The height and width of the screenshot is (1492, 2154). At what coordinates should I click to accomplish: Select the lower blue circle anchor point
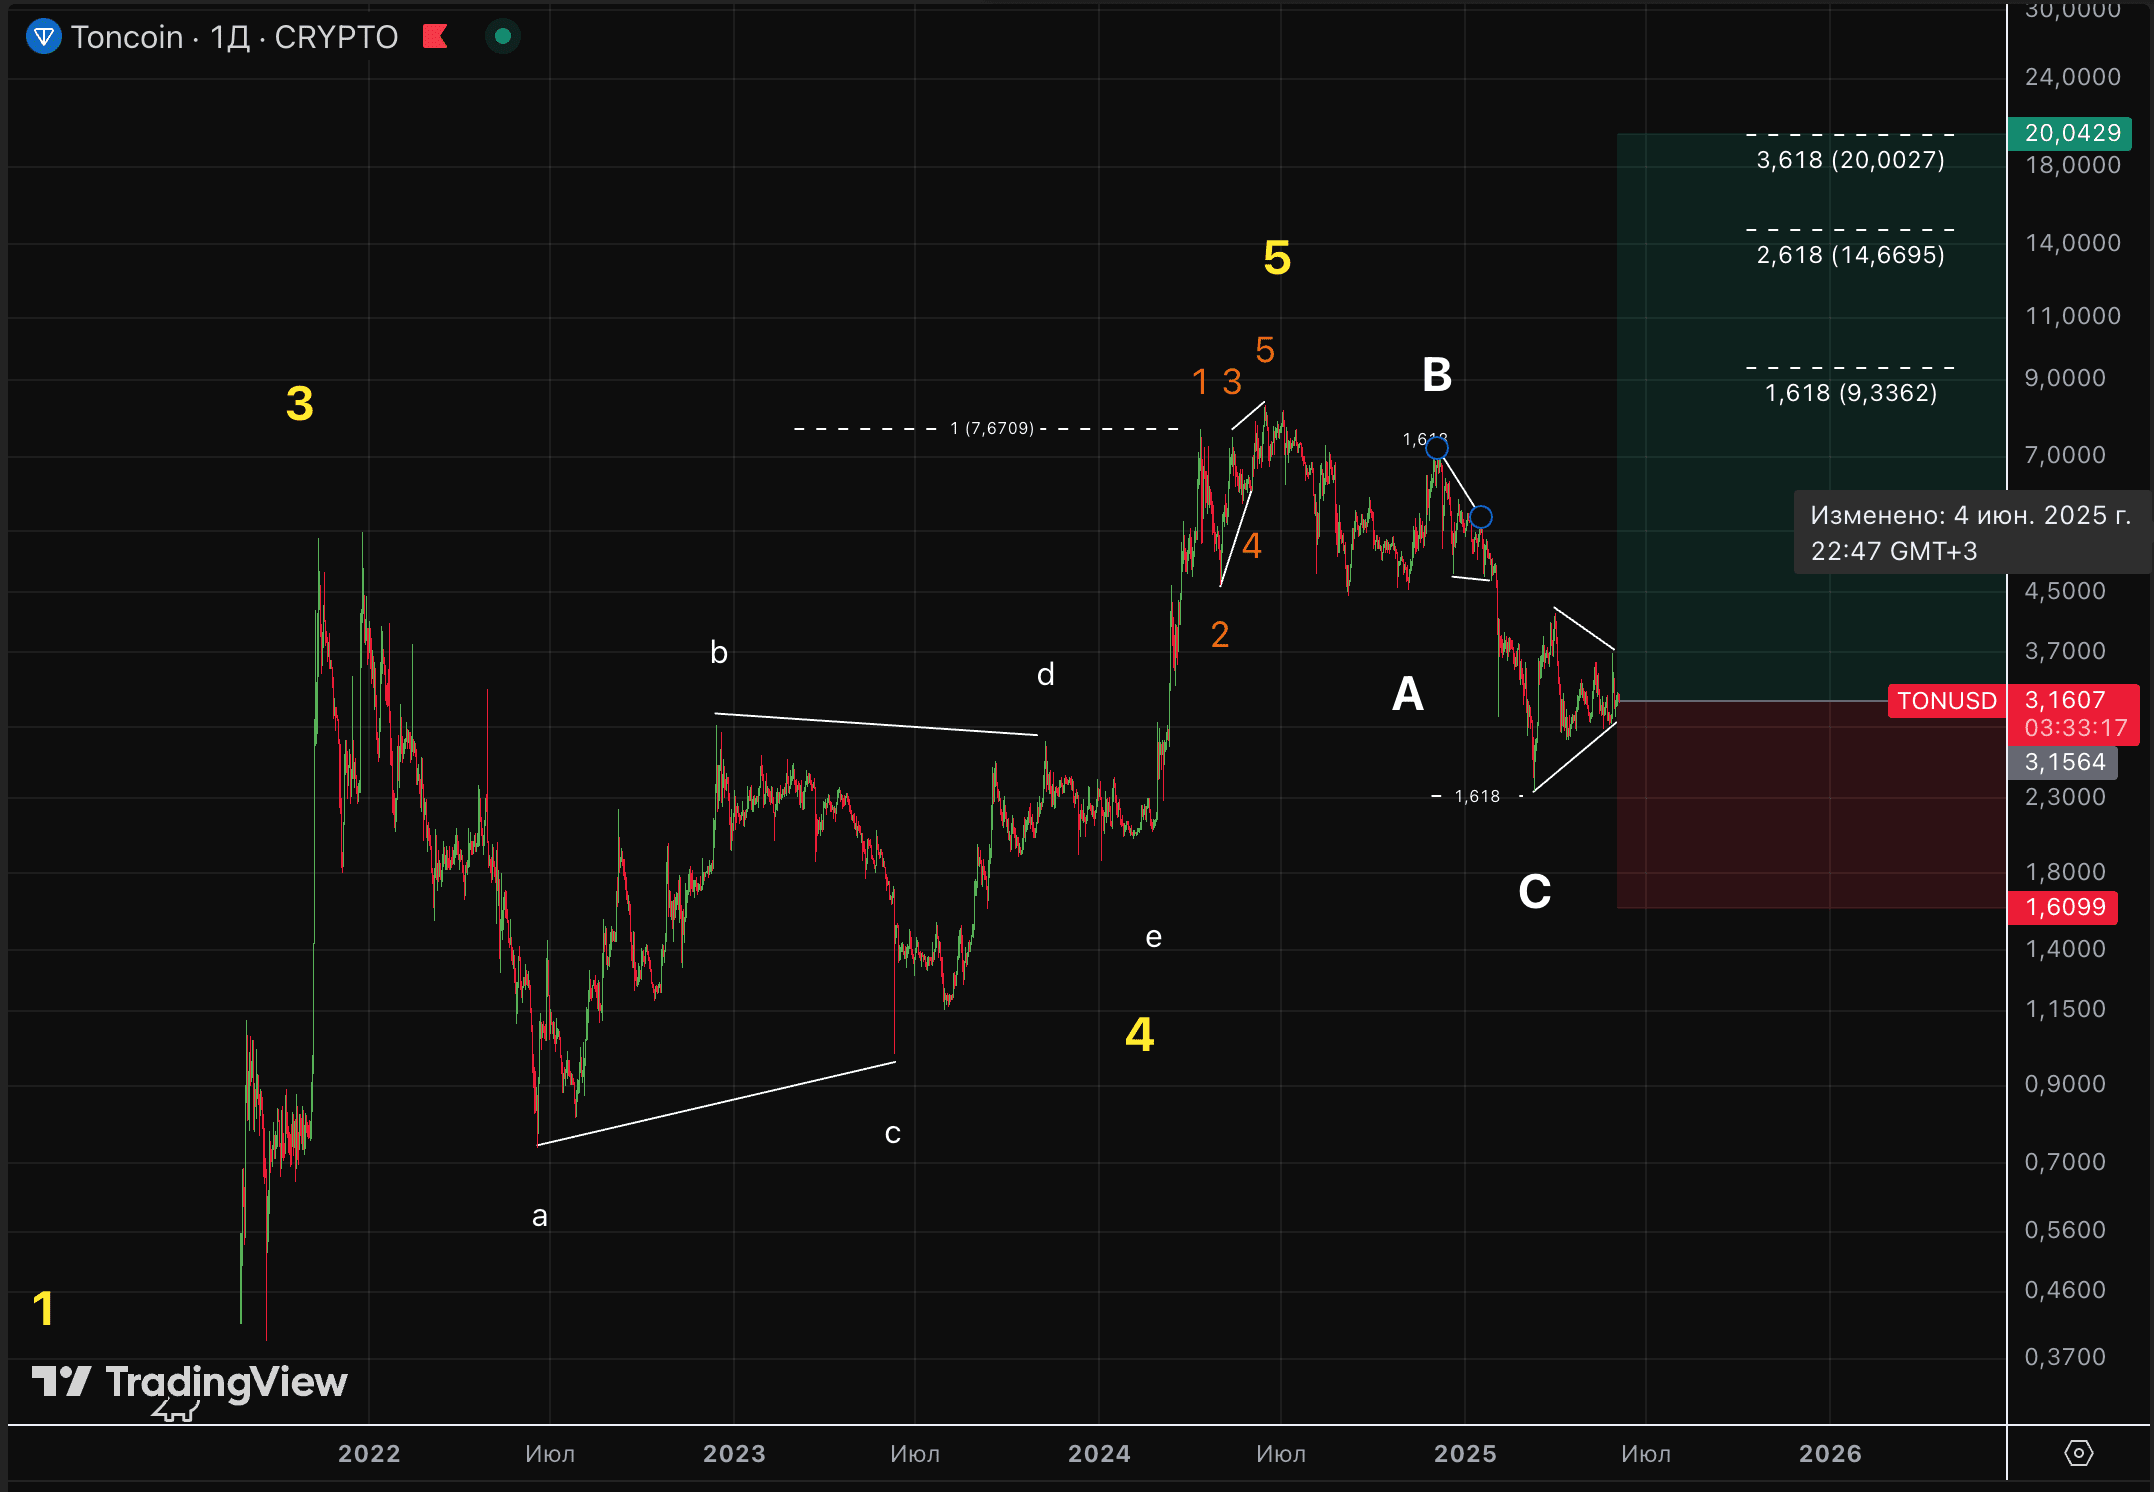pyautogui.click(x=1481, y=517)
